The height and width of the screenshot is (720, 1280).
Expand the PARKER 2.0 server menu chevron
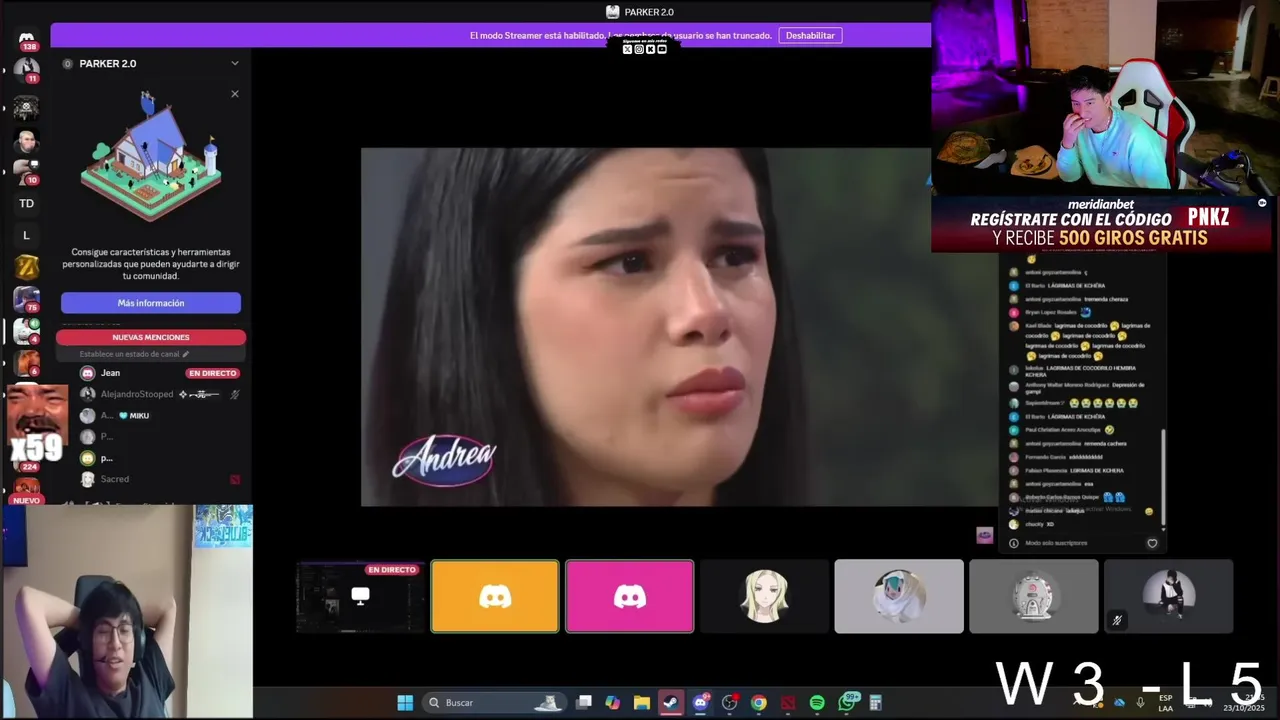(235, 63)
